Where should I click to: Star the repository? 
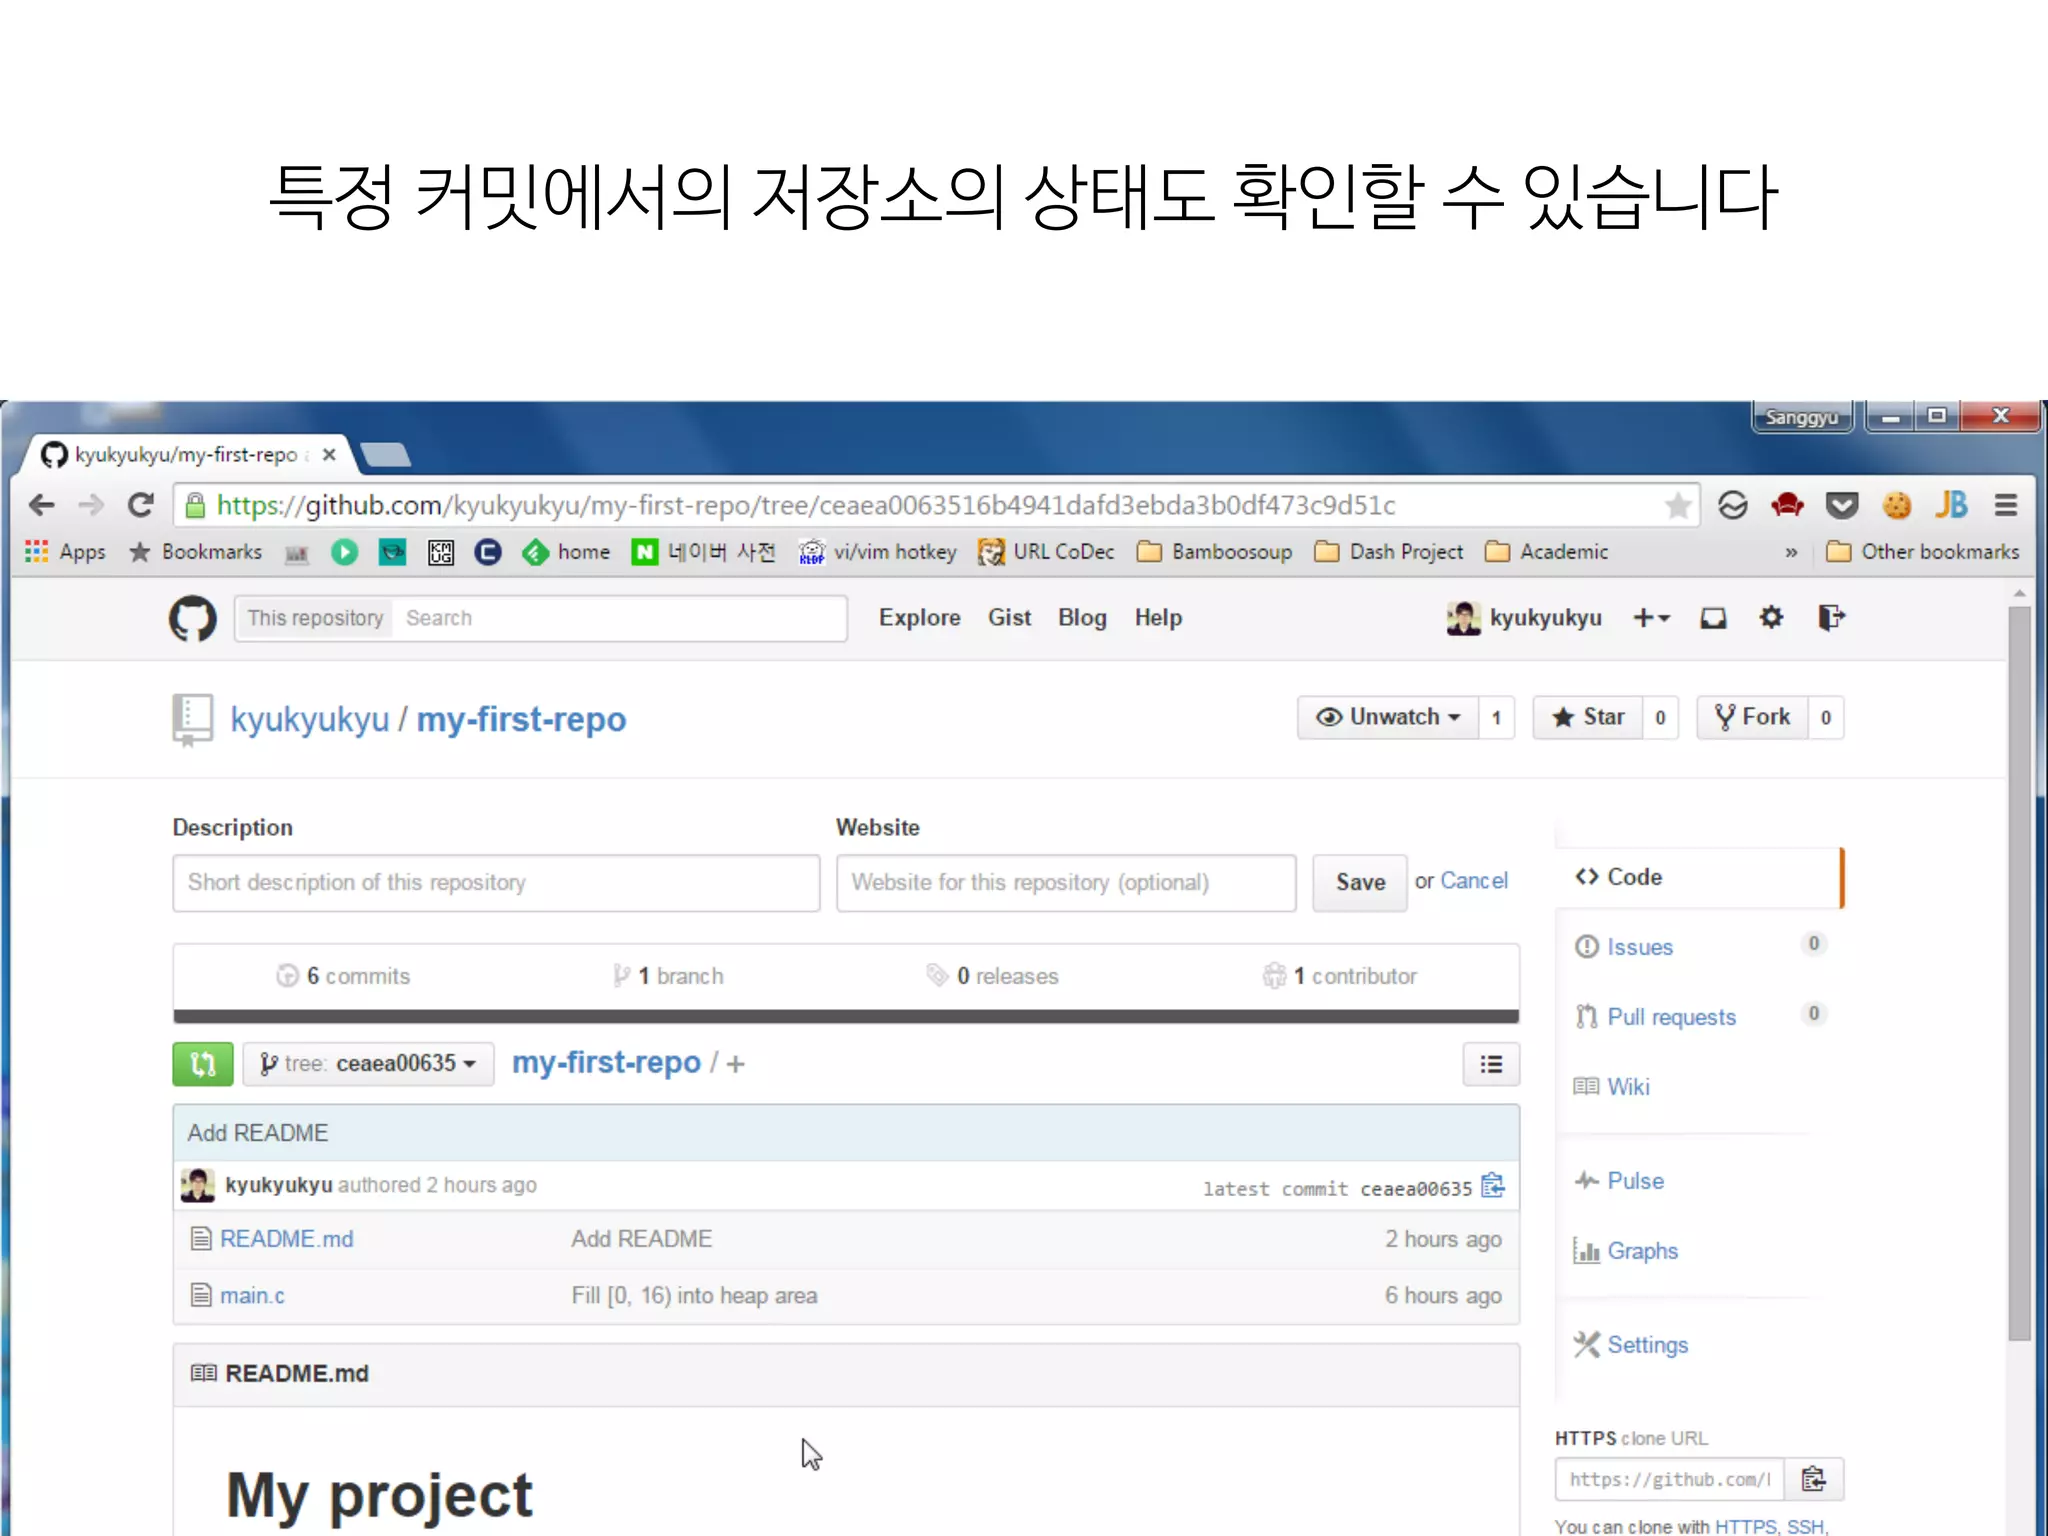click(1588, 717)
